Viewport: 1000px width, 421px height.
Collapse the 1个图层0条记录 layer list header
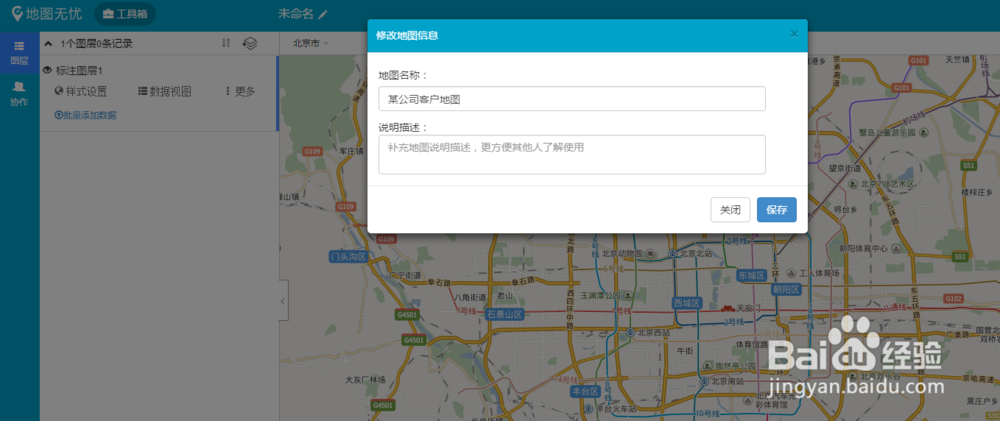(48, 44)
